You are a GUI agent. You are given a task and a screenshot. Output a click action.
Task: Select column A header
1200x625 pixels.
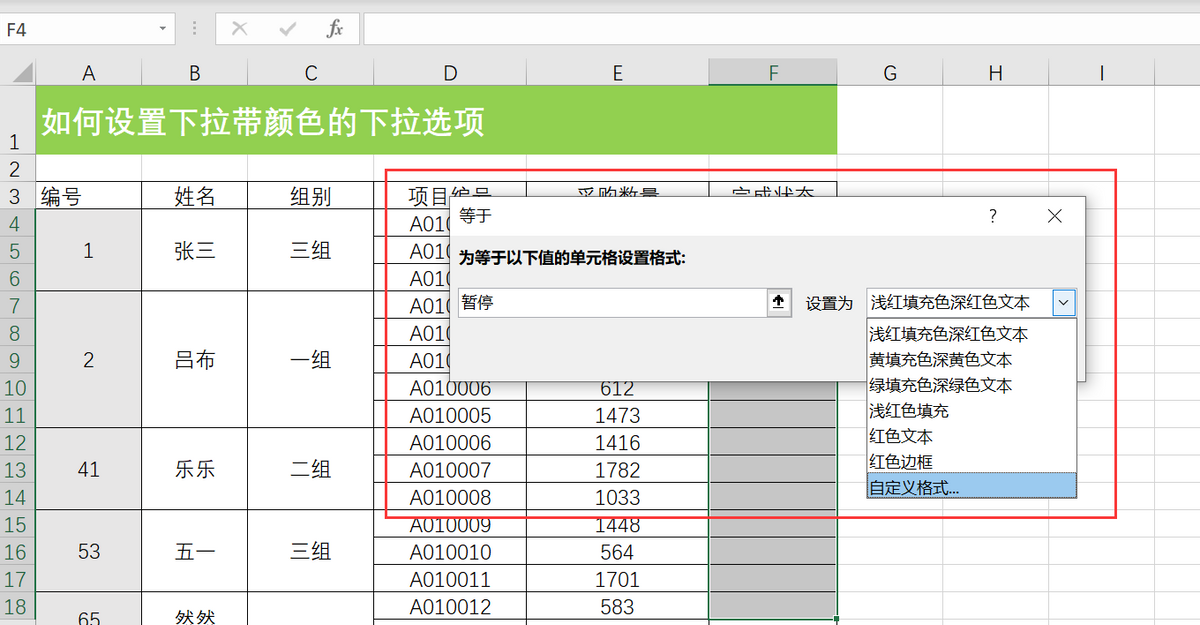(89, 73)
